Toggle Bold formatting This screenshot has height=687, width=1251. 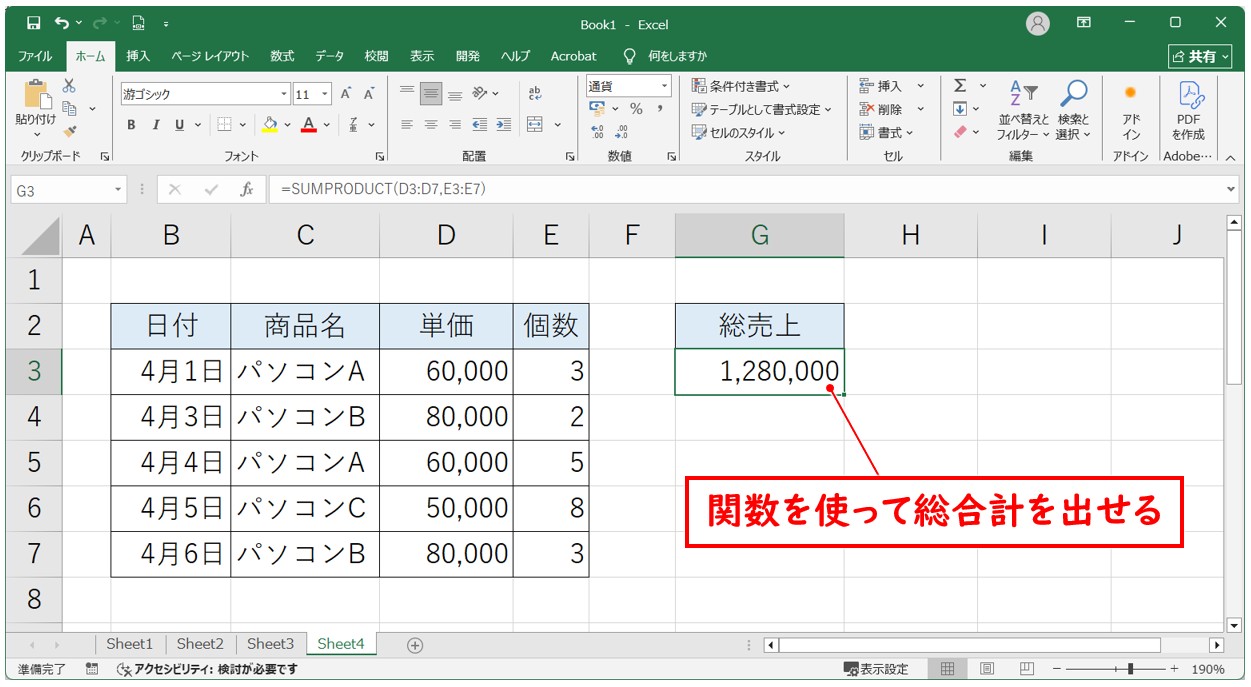131,125
